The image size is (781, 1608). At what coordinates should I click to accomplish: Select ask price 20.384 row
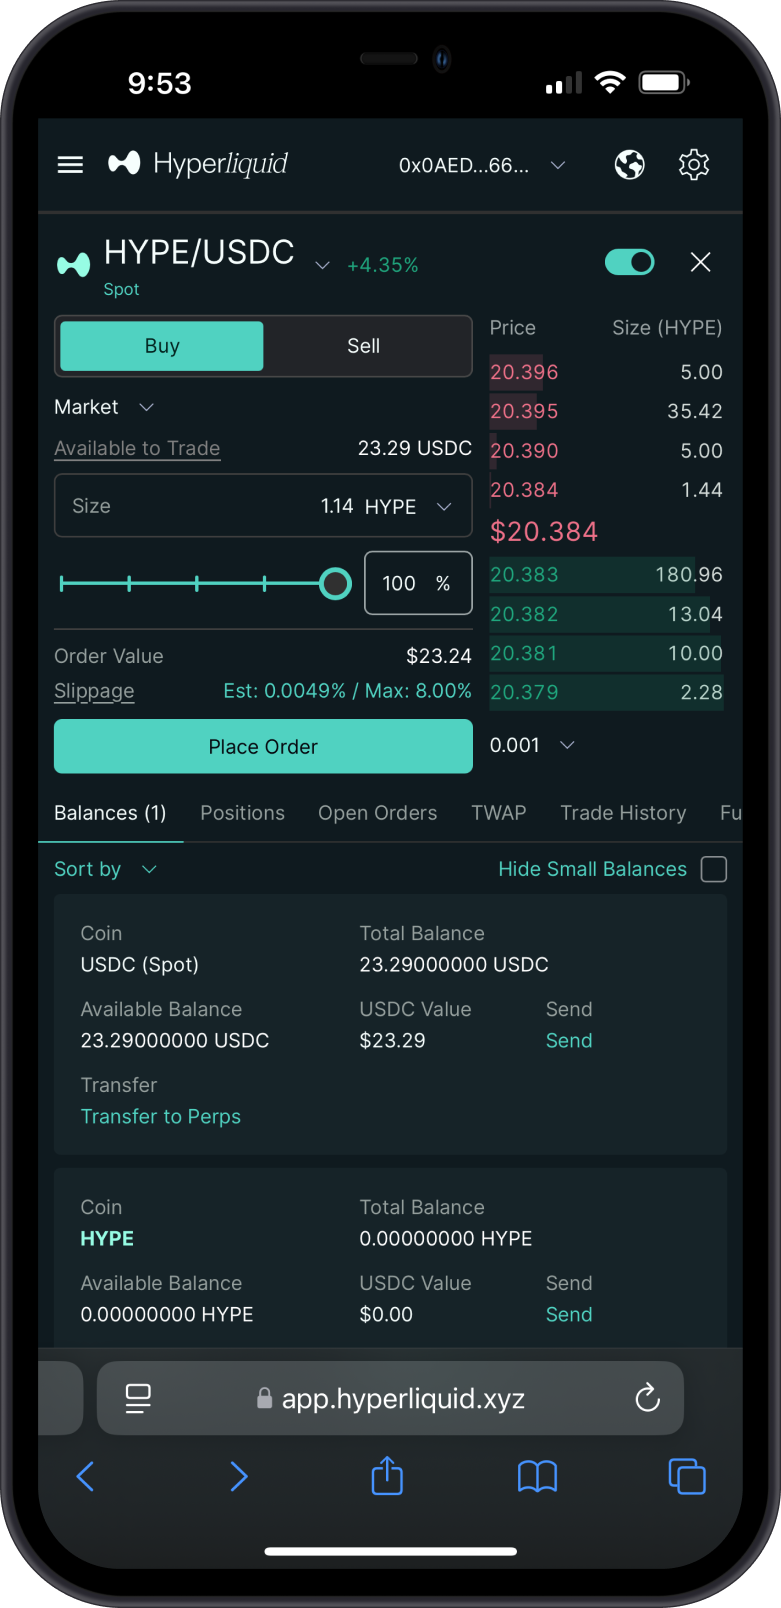pyautogui.click(x=606, y=490)
